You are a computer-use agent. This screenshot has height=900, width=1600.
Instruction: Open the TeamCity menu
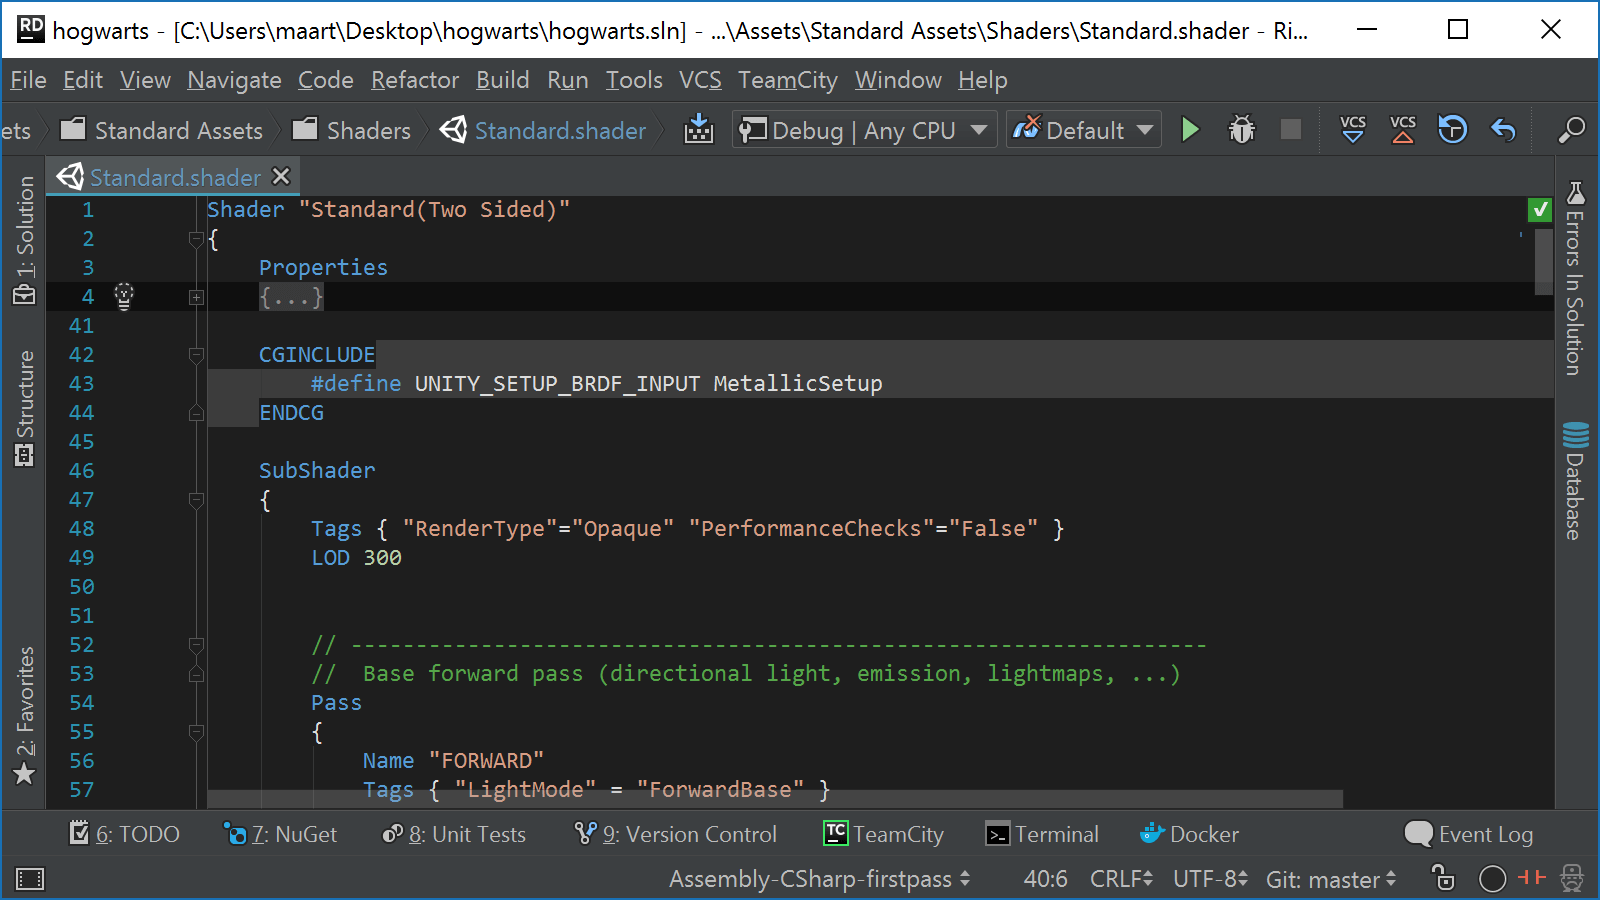788,80
